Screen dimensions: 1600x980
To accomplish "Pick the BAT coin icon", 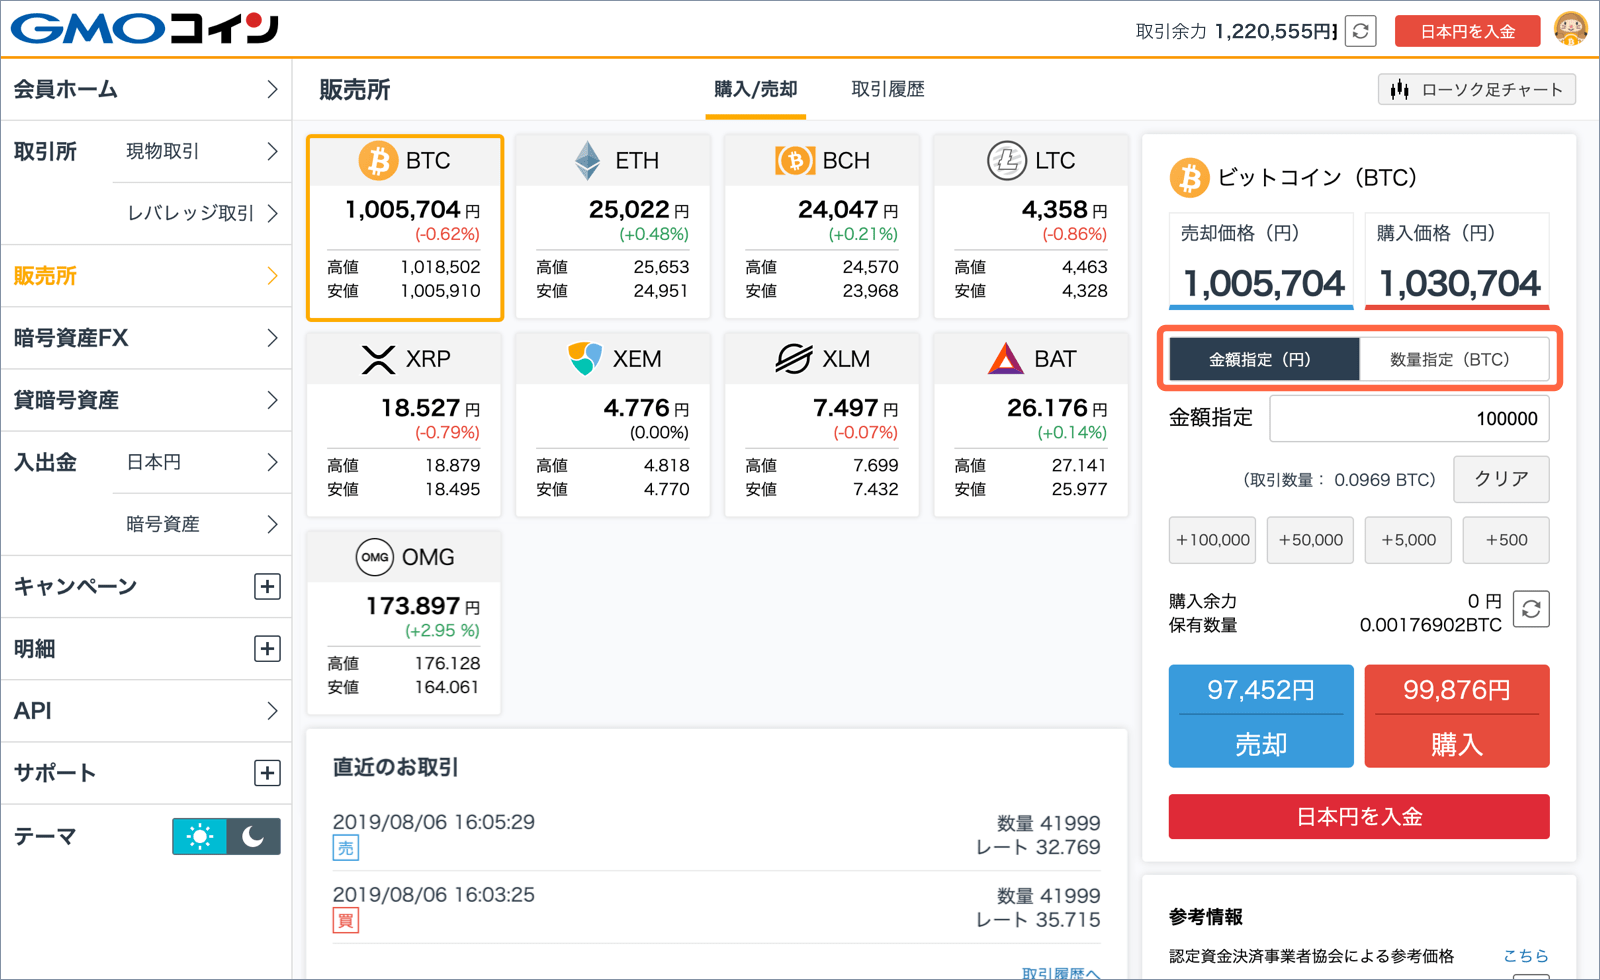I will pyautogui.click(x=1005, y=359).
